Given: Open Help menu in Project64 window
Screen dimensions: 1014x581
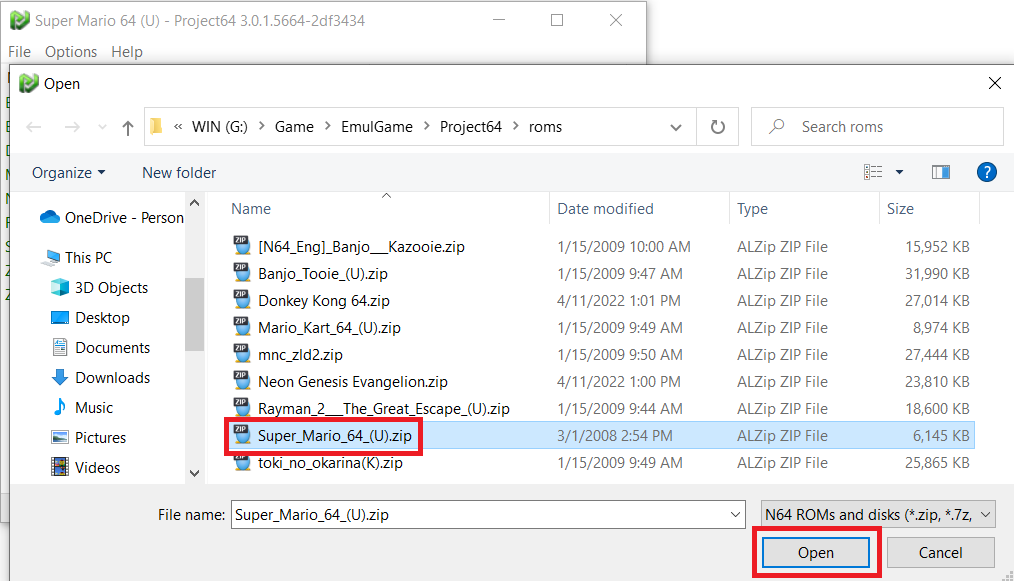Looking at the screenshot, I should coord(127,52).
